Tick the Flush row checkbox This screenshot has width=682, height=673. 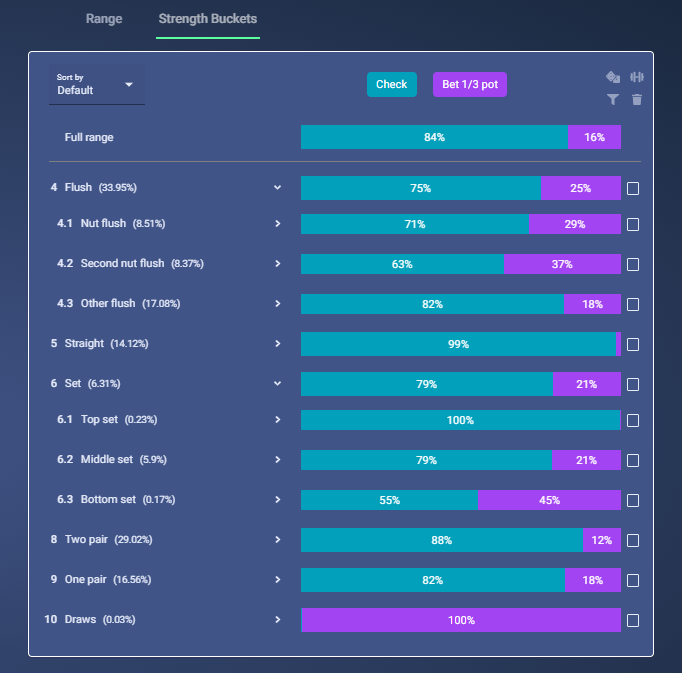pyautogui.click(x=633, y=188)
